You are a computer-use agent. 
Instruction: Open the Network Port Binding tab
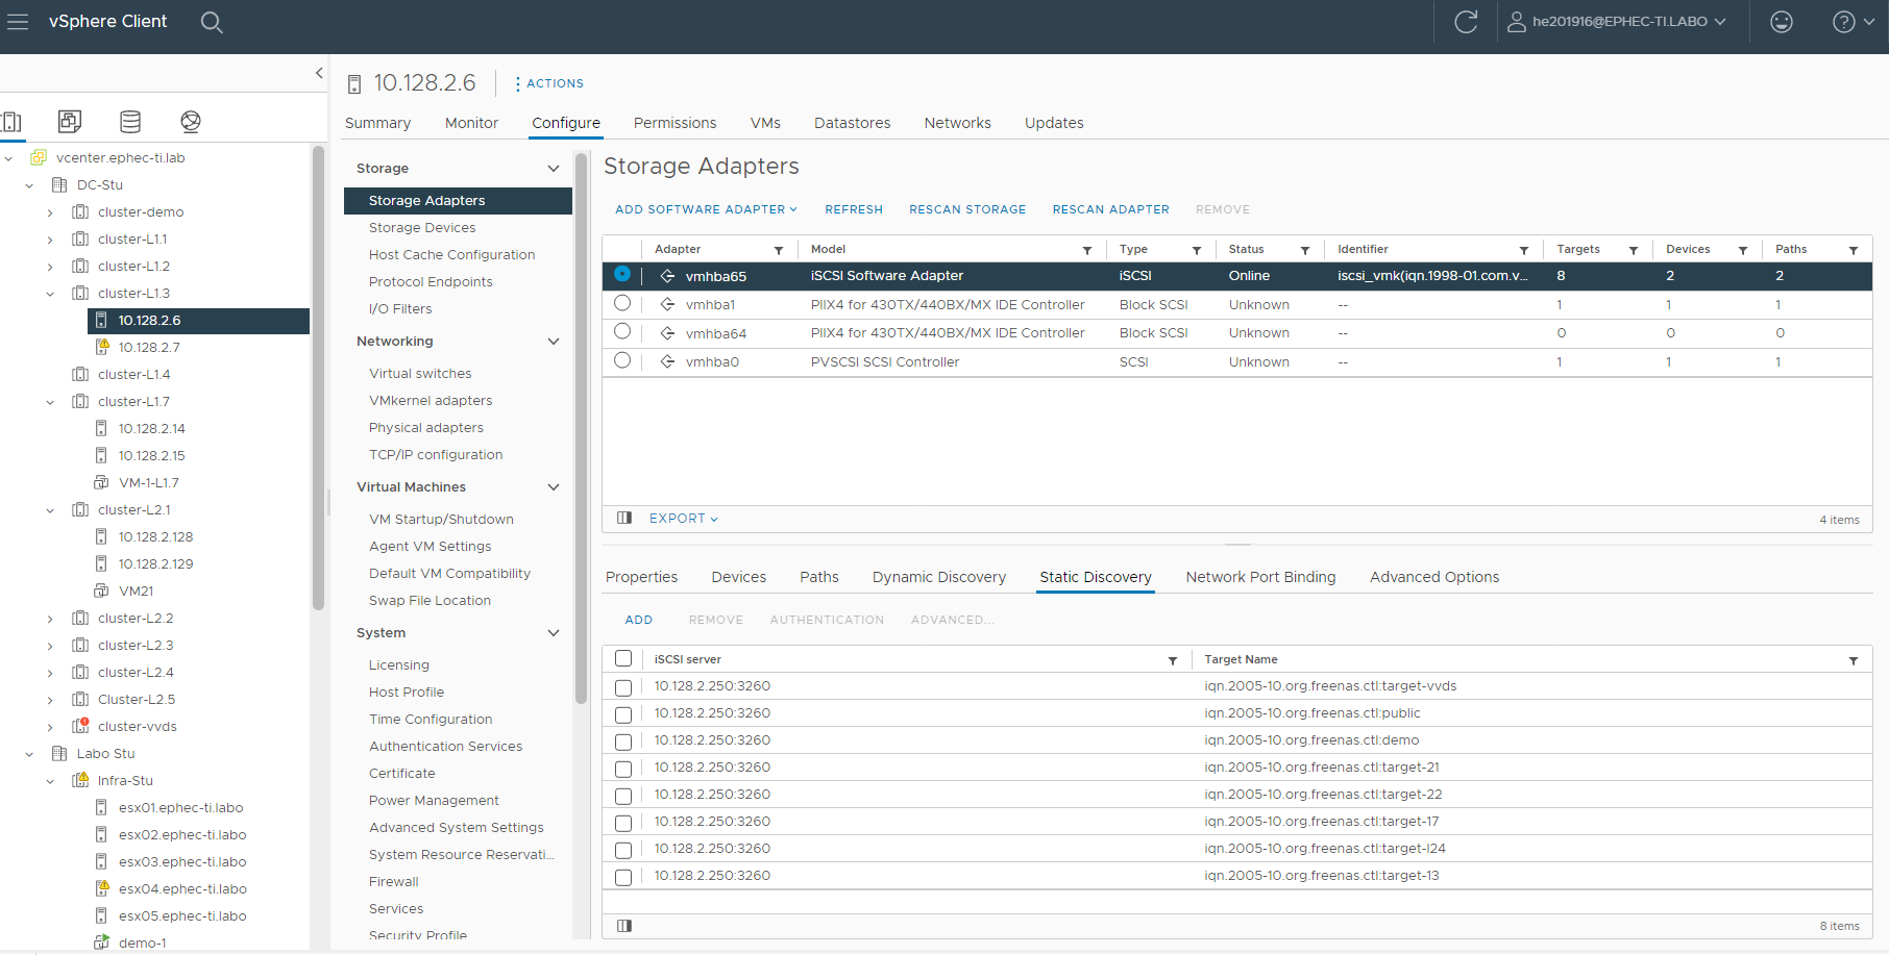click(1260, 577)
